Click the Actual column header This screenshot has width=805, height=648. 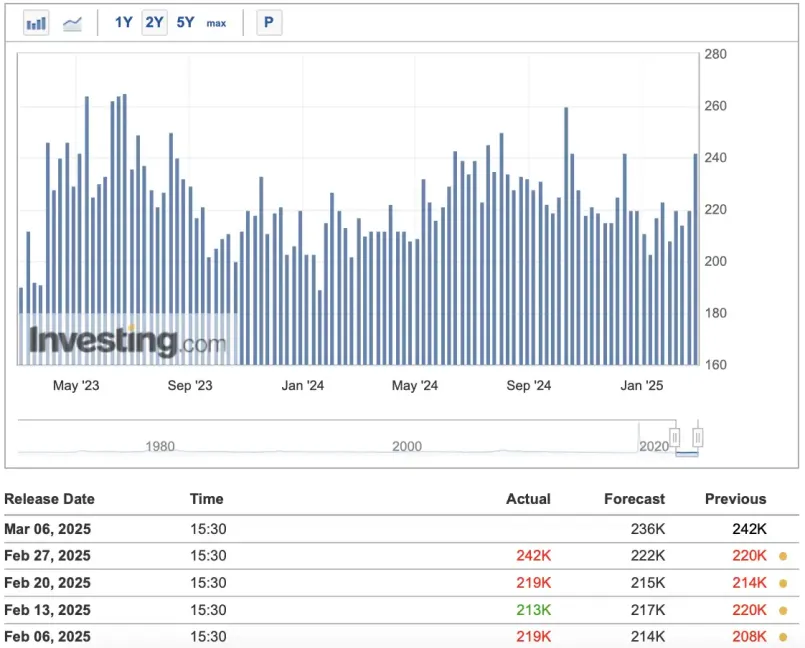pos(528,499)
